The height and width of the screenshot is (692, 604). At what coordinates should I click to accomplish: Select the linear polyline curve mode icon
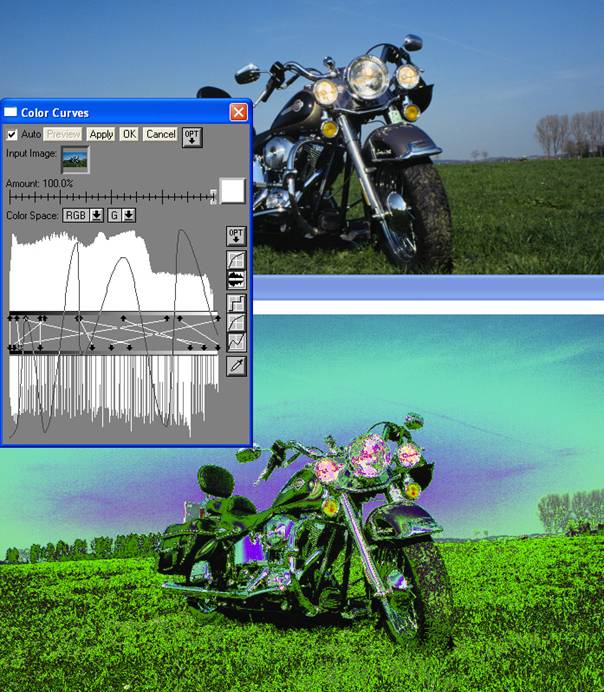pos(236,342)
